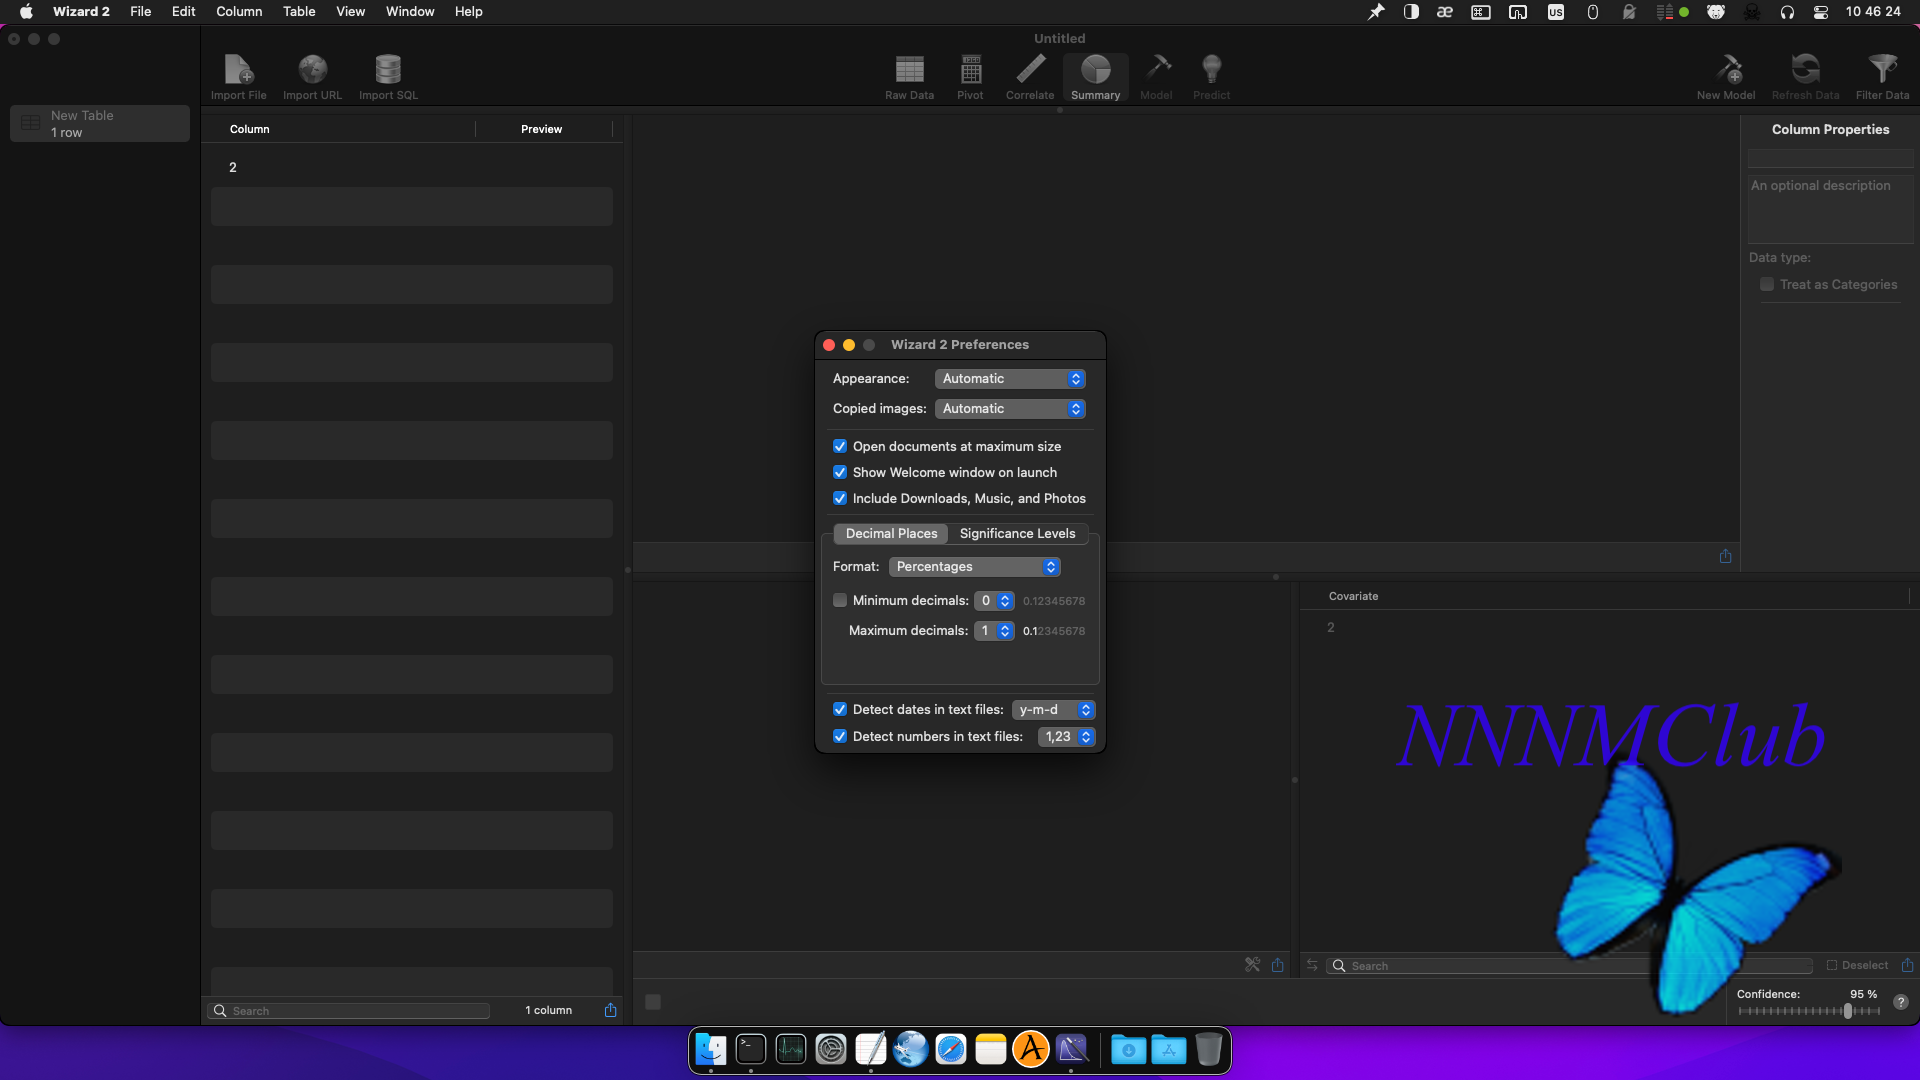The image size is (1920, 1080).
Task: Open System Preferences from the Dock
Action: point(831,1049)
